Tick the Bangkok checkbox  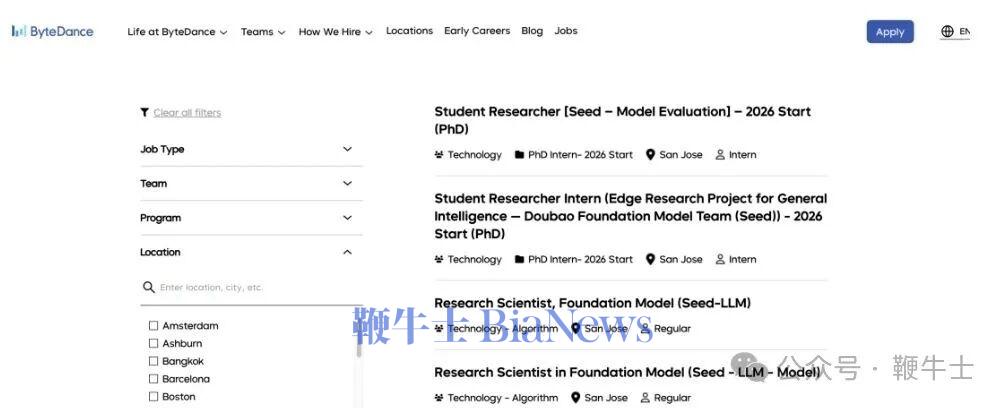(153, 361)
